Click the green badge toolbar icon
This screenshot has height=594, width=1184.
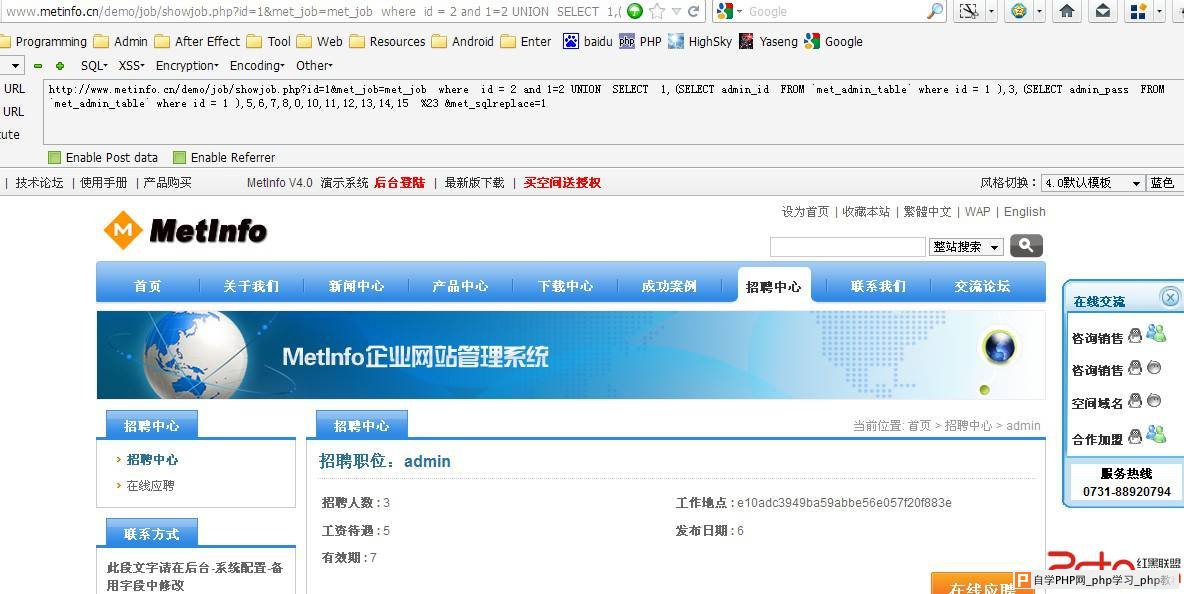click(x=1019, y=11)
